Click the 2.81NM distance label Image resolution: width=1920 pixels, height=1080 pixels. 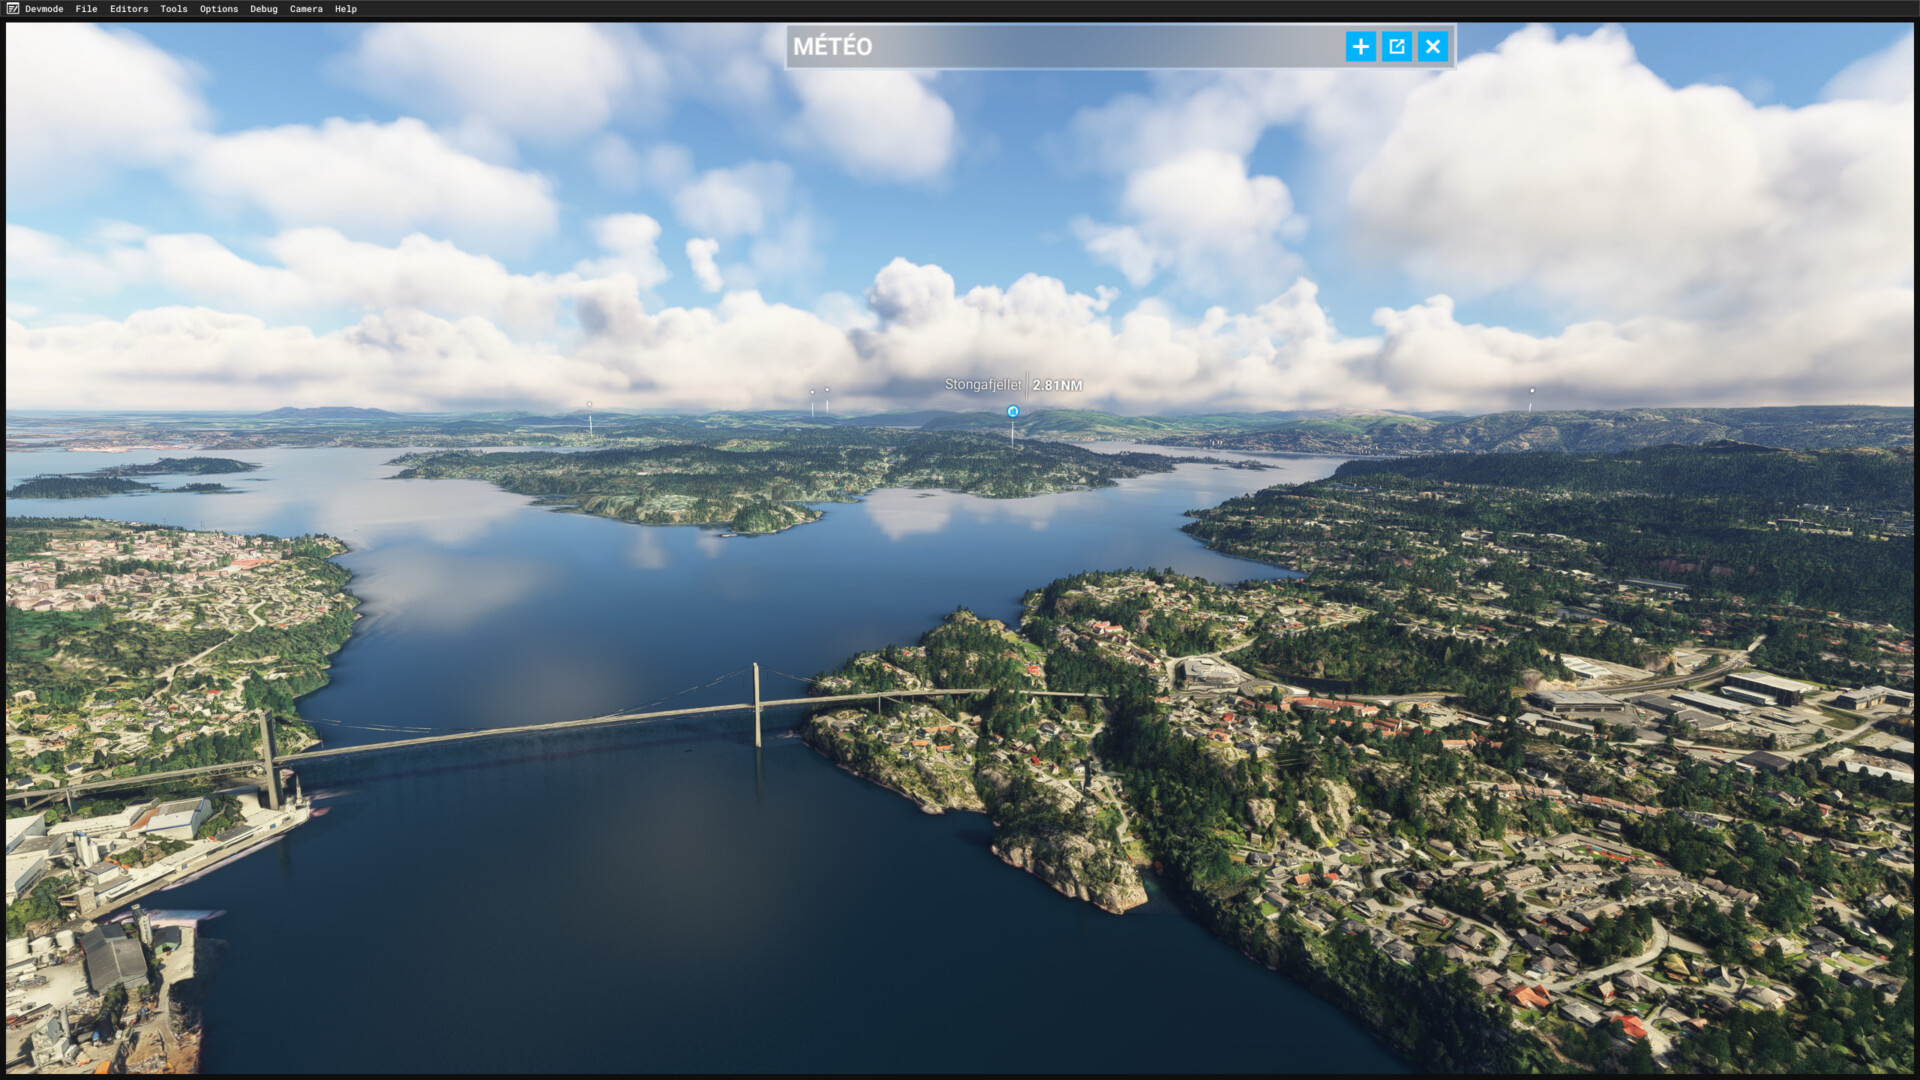click(x=1057, y=385)
